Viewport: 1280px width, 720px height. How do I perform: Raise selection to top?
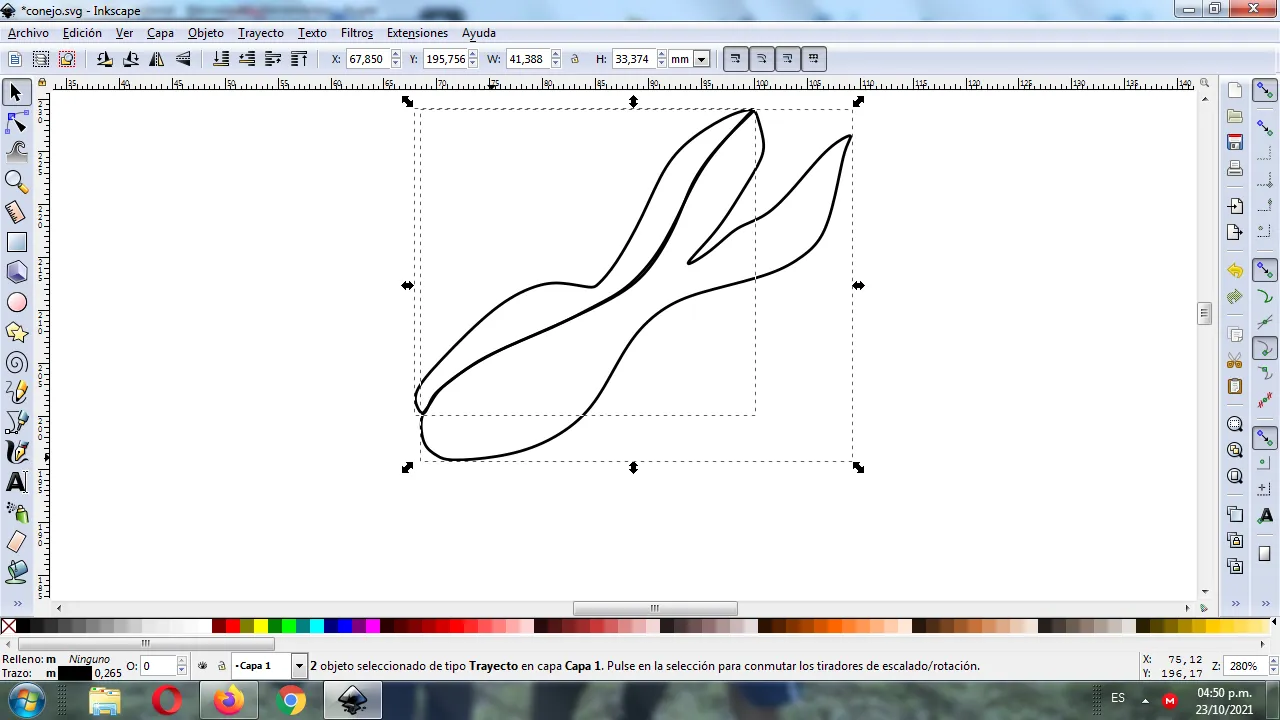[299, 59]
